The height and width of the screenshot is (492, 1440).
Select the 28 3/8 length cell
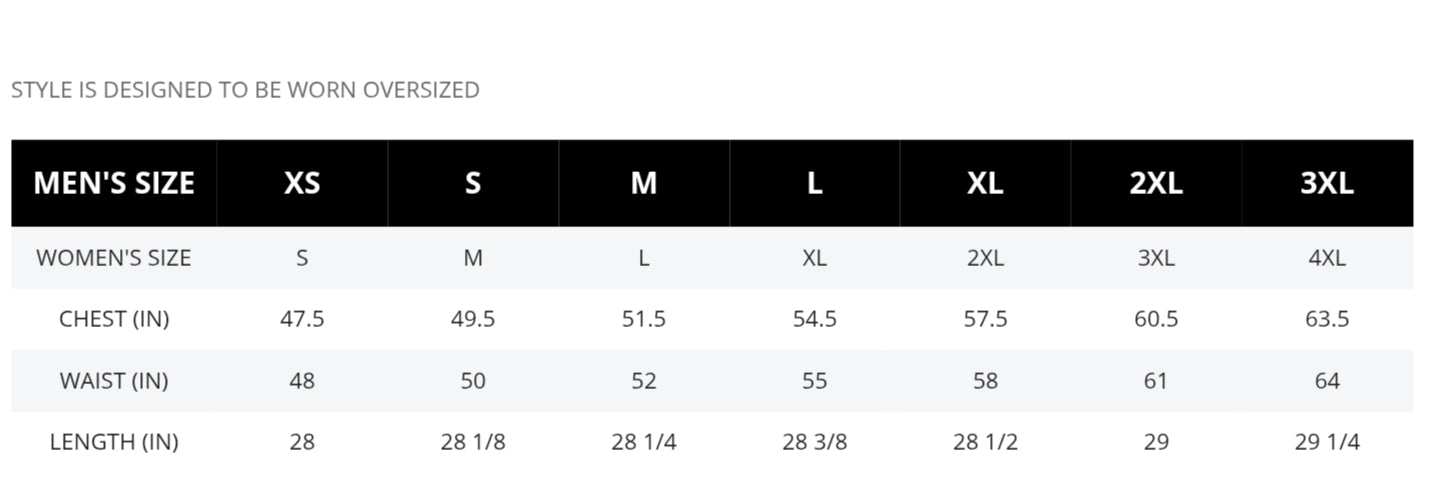tap(815, 442)
